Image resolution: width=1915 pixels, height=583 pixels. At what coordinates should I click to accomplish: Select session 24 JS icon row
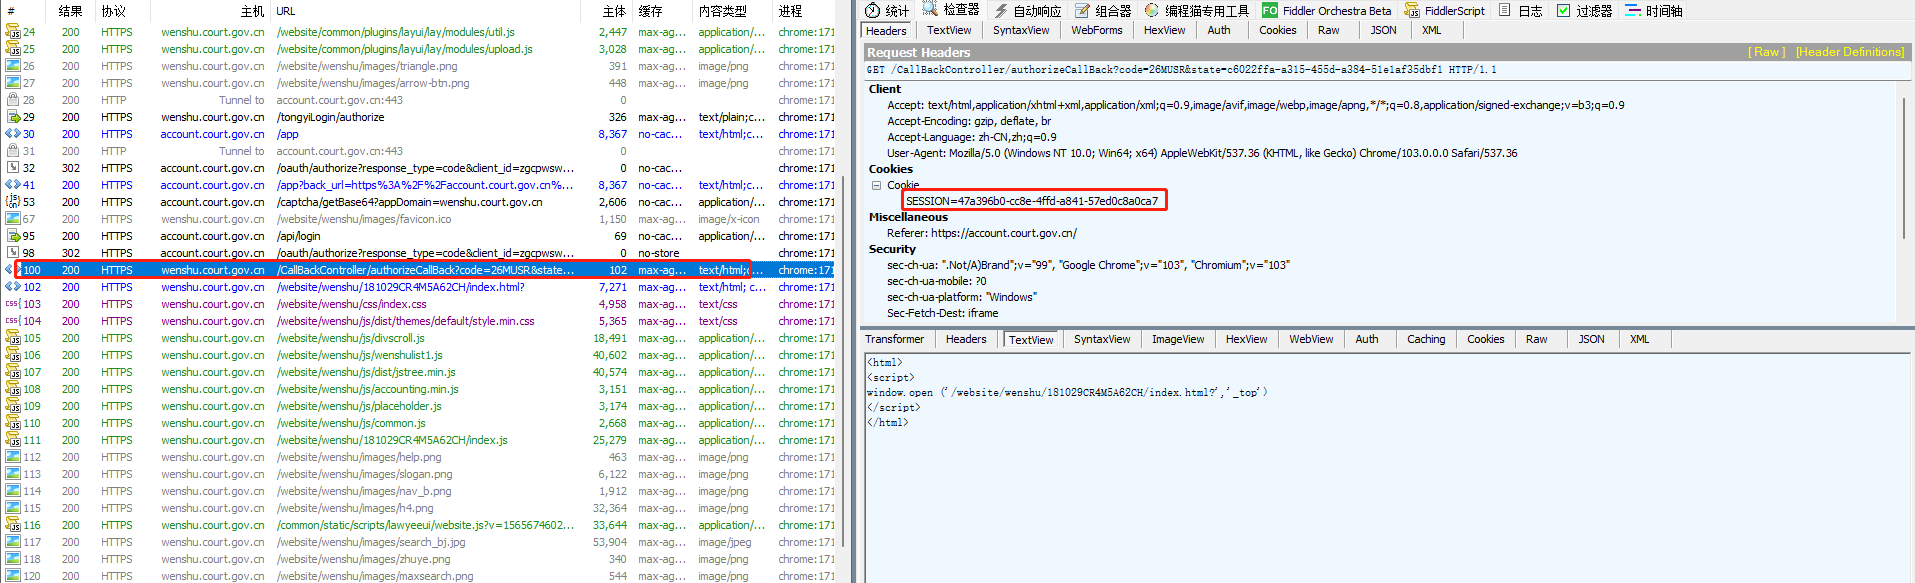click(x=13, y=32)
